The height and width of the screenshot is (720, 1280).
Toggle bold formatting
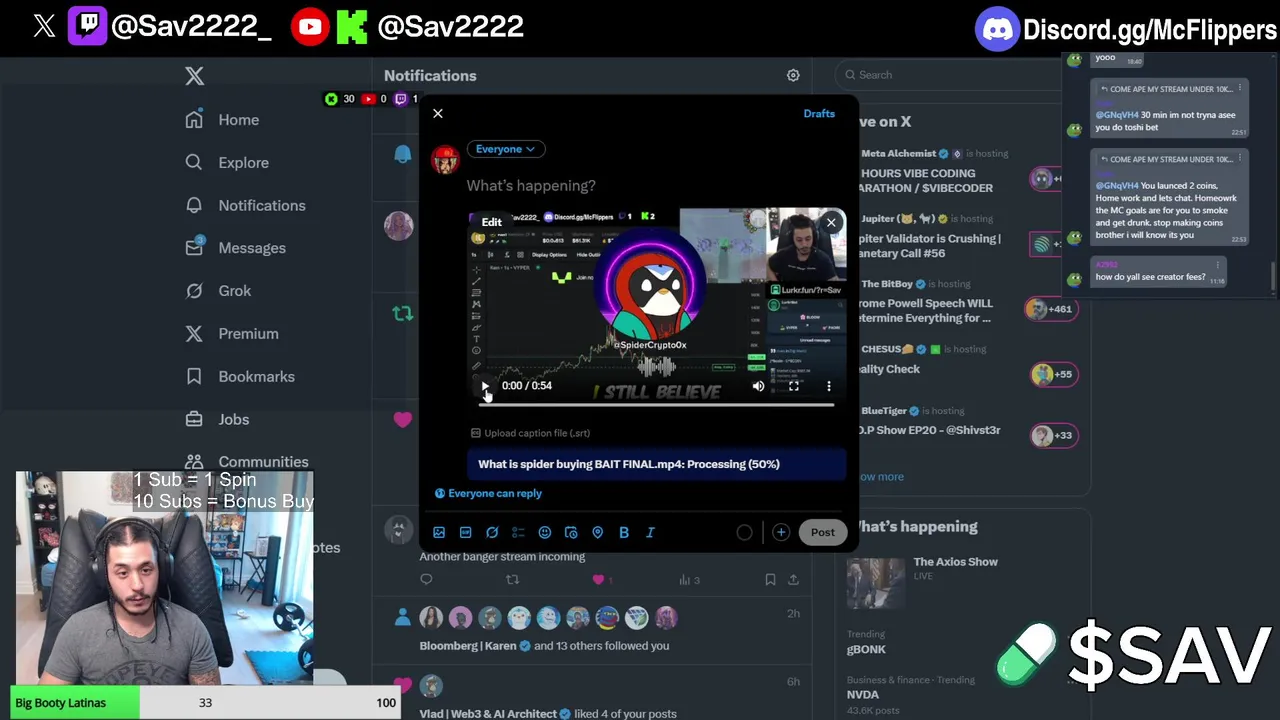624,533
